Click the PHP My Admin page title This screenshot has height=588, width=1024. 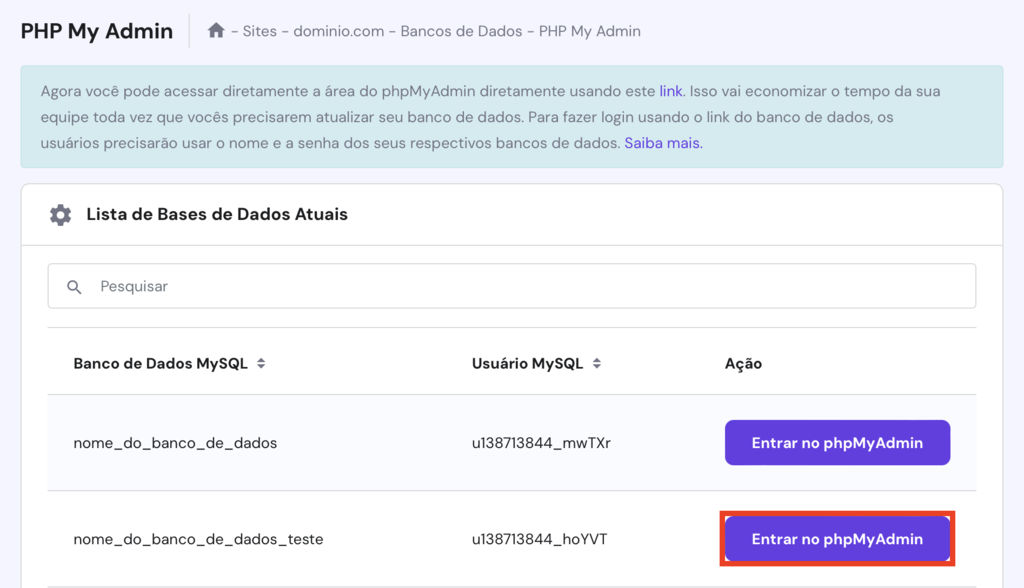point(96,31)
